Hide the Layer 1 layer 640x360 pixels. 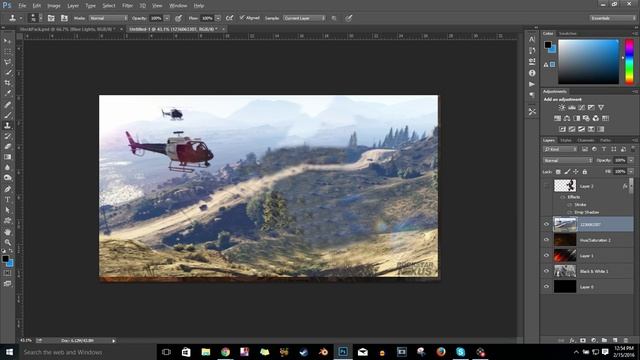click(546, 256)
